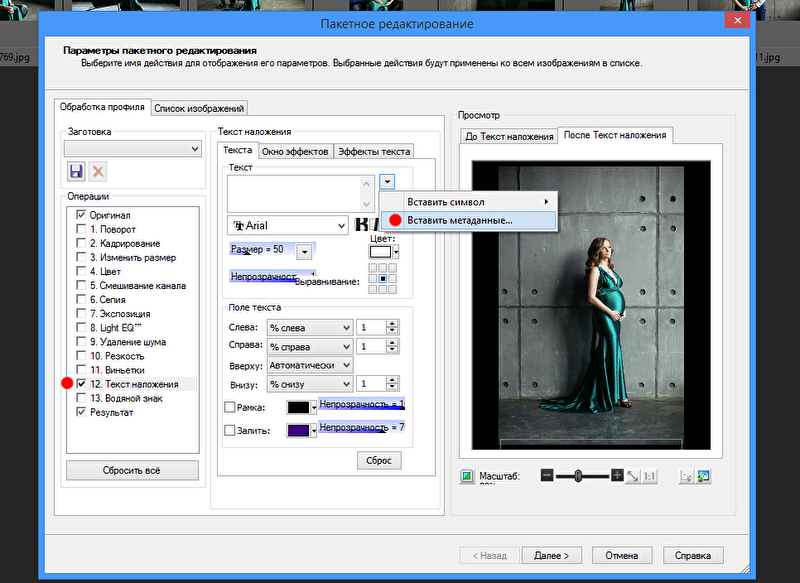Click the zoom out minus button
The width and height of the screenshot is (800, 583).
click(546, 476)
